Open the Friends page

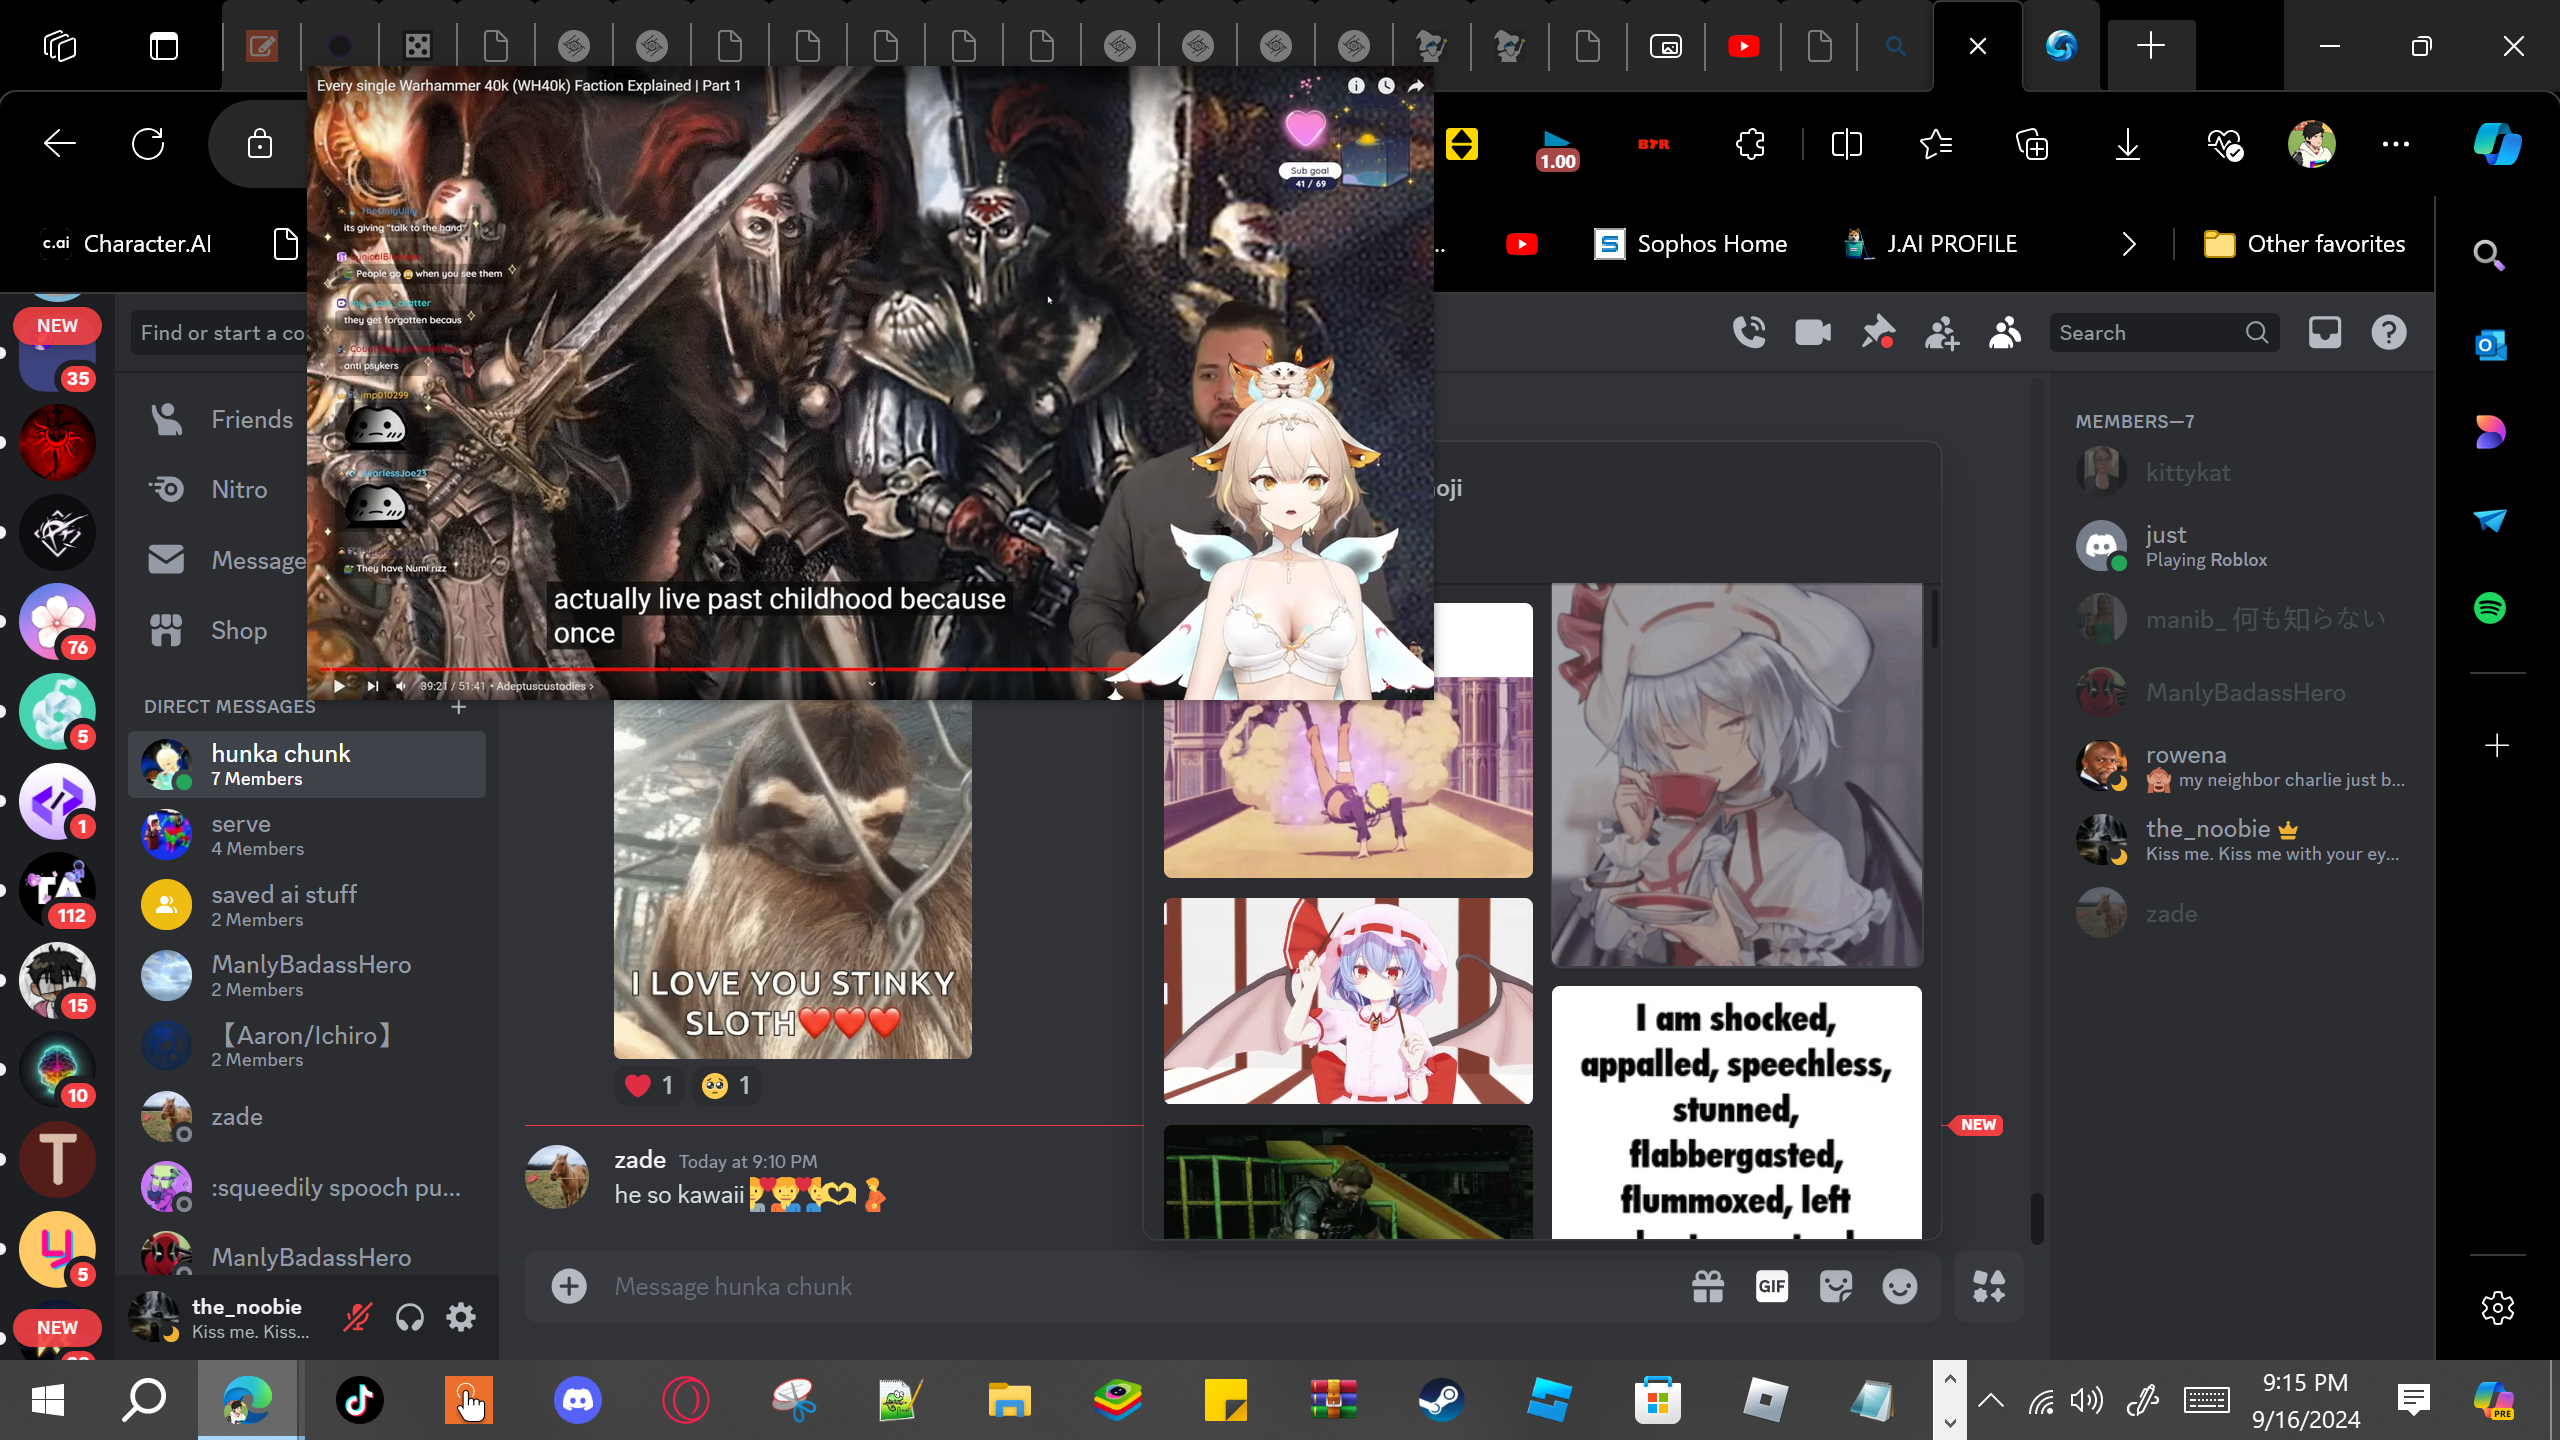coord(222,419)
